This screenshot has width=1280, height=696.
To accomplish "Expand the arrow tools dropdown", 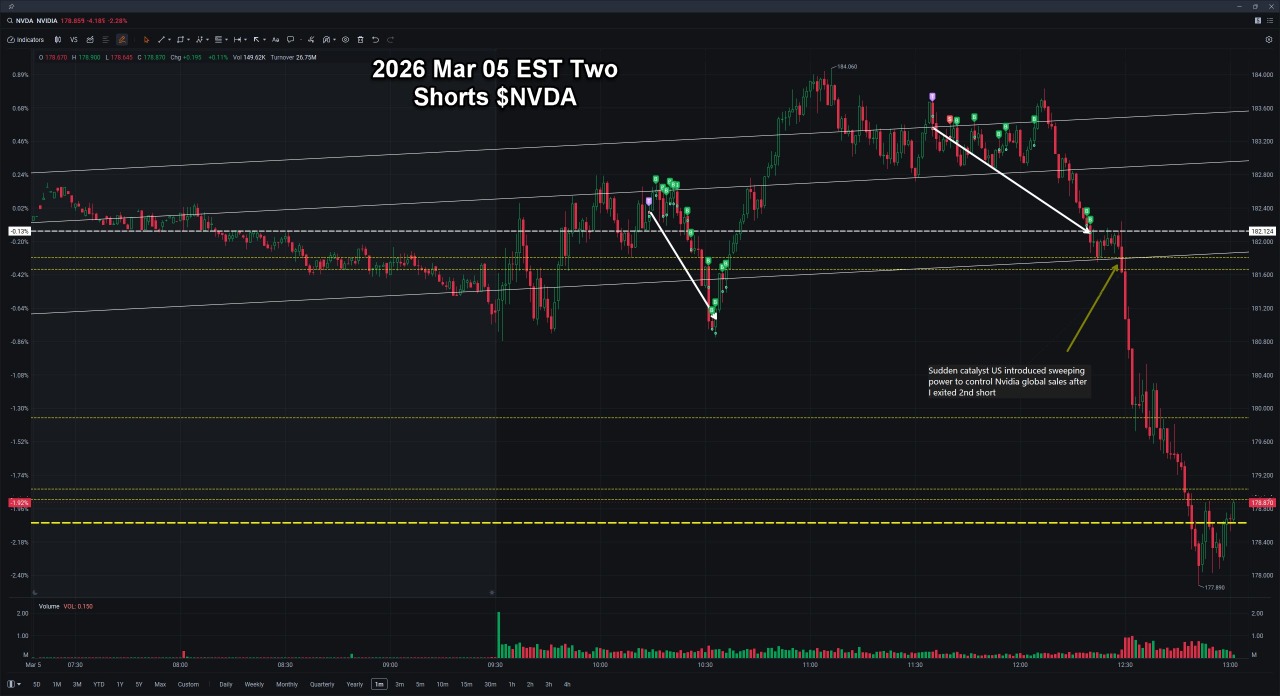I will coord(265,40).
